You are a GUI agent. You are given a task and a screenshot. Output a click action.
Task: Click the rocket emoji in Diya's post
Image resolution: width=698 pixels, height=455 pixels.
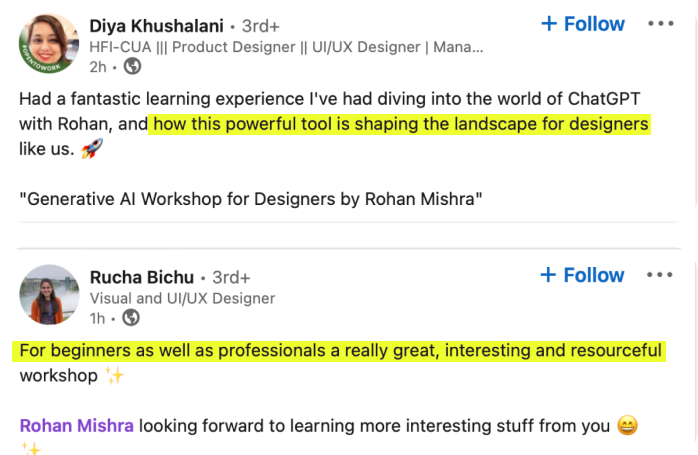(92, 149)
